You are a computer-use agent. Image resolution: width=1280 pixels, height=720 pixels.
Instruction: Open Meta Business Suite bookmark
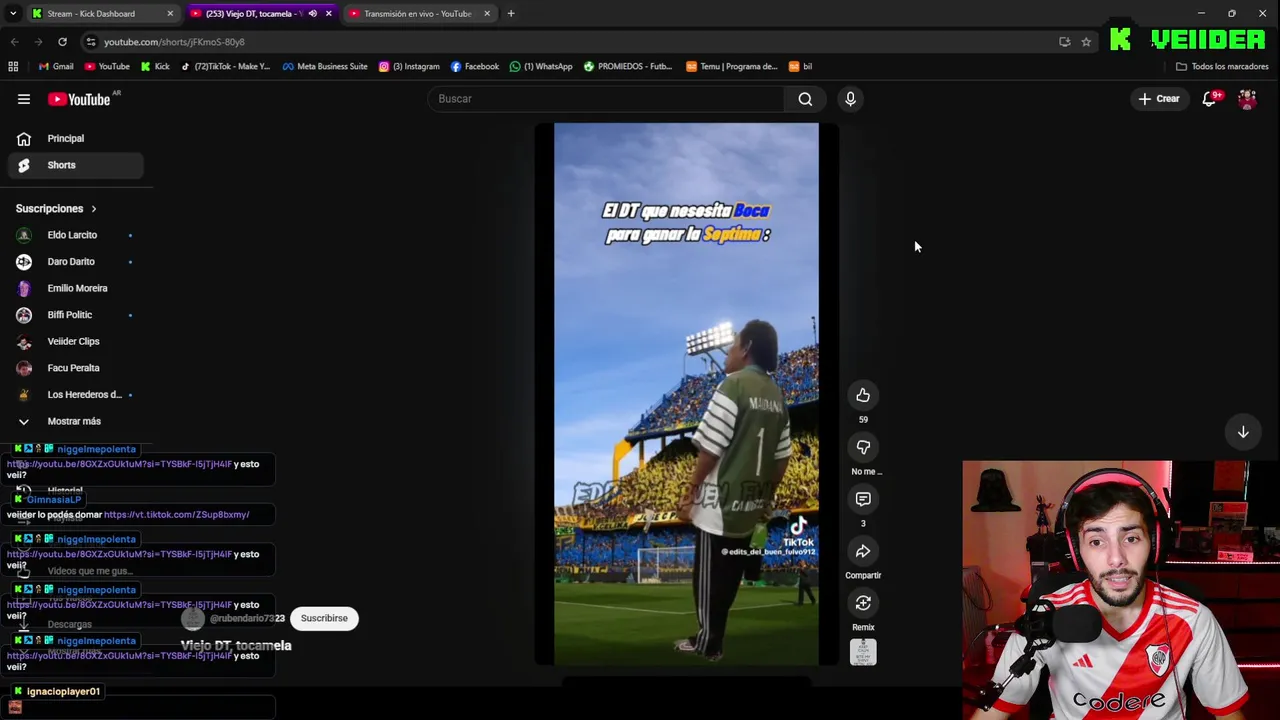325,67
